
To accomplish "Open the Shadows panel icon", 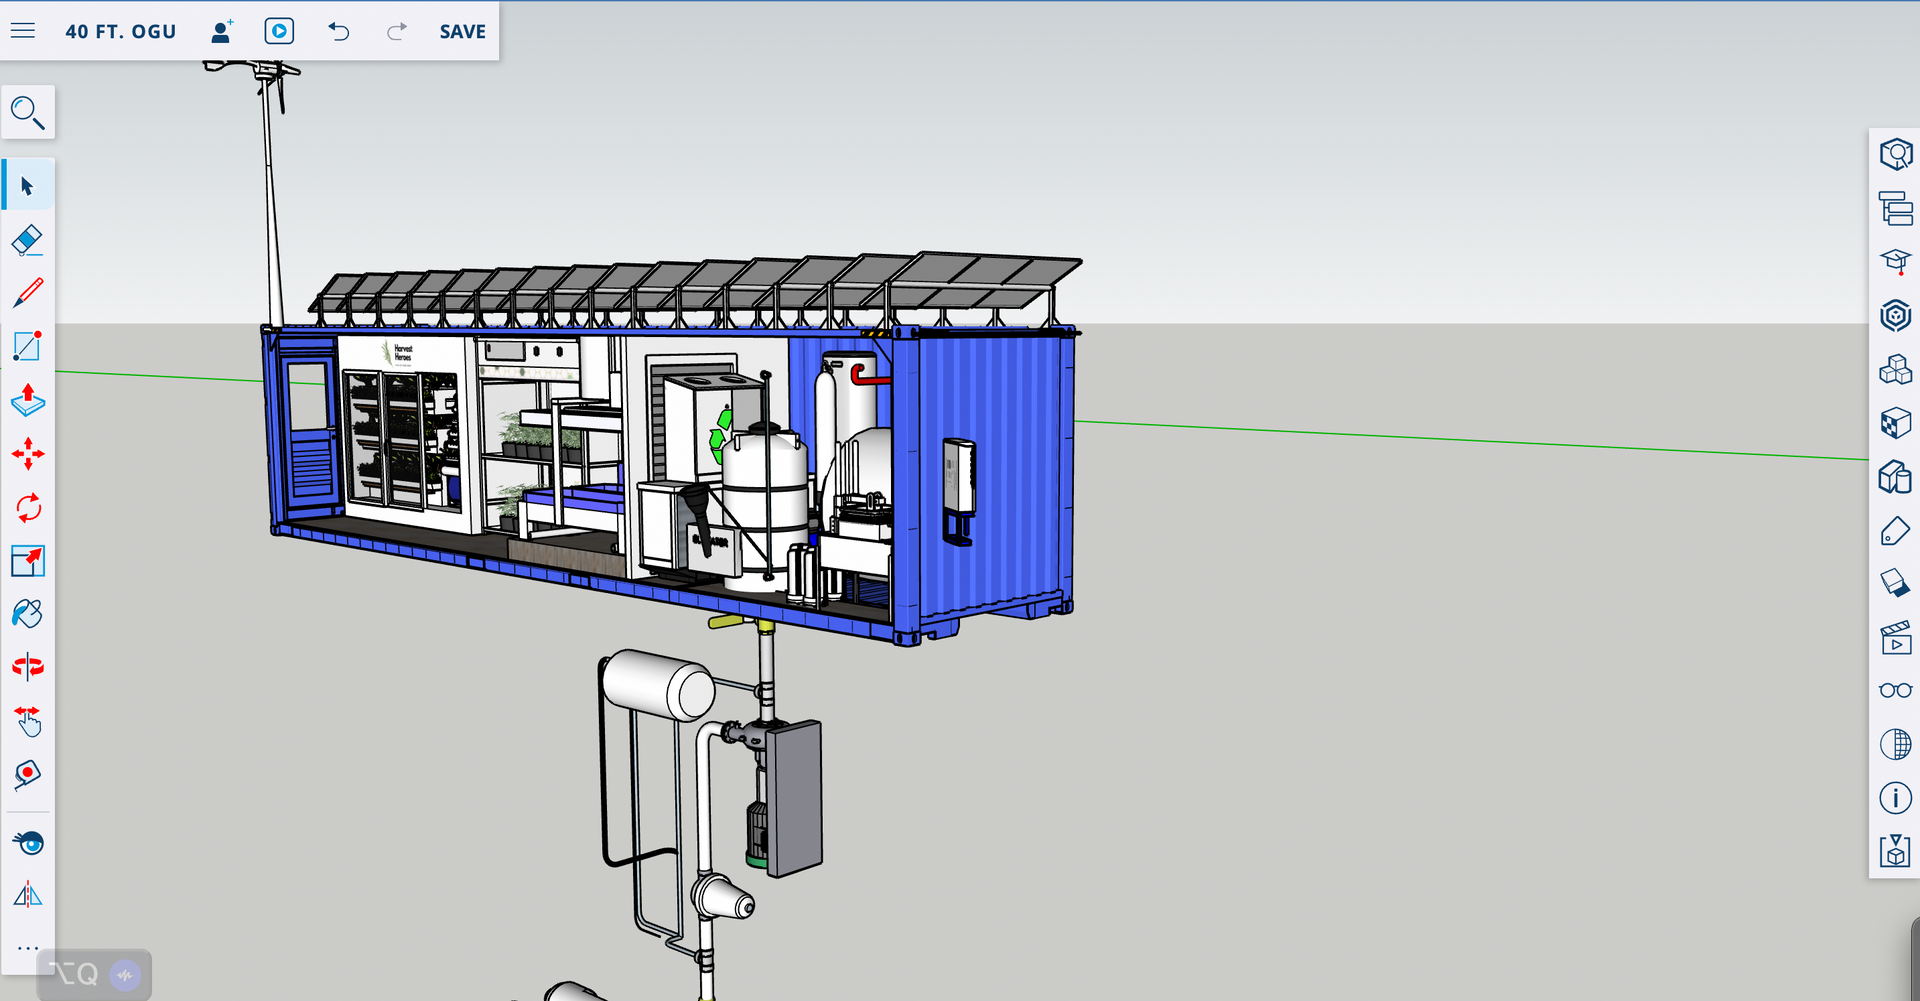I will (x=1896, y=584).
